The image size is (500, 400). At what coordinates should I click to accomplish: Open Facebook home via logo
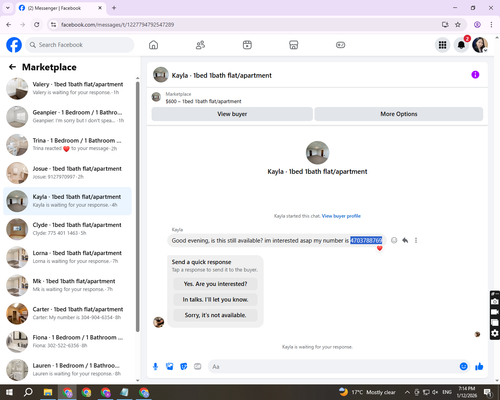[x=14, y=45]
